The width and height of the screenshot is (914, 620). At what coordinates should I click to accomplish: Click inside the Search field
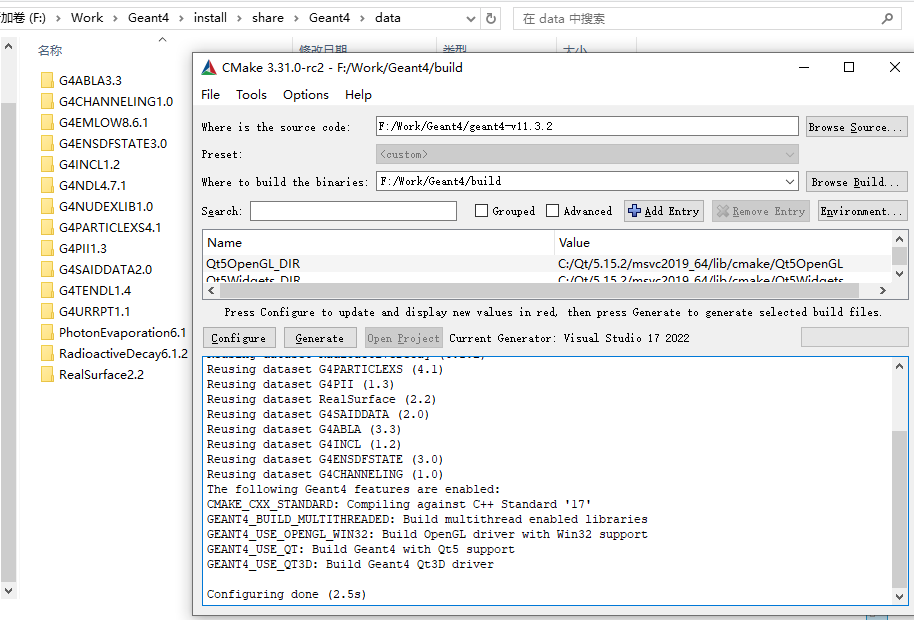353,210
